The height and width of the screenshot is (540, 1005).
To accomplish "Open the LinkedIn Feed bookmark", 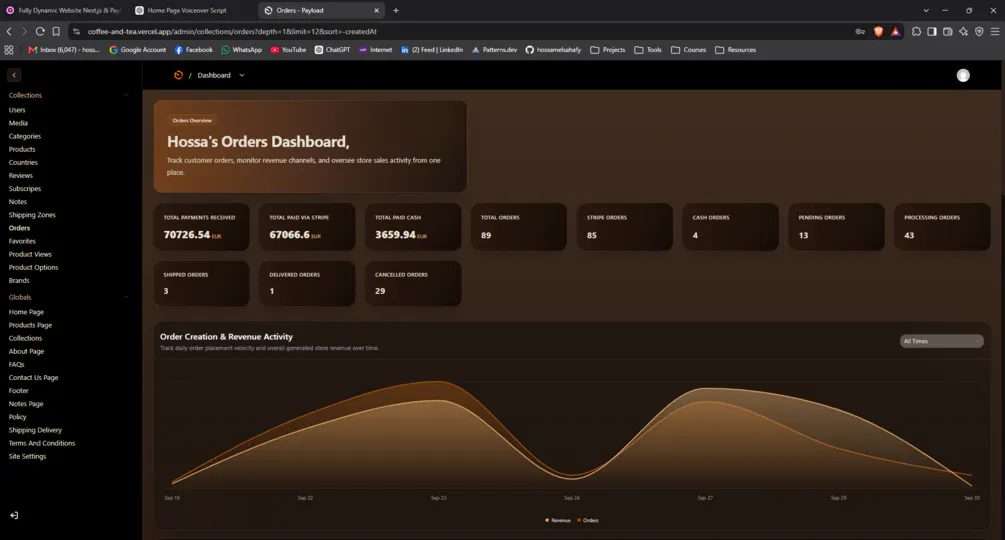I will (432, 50).
